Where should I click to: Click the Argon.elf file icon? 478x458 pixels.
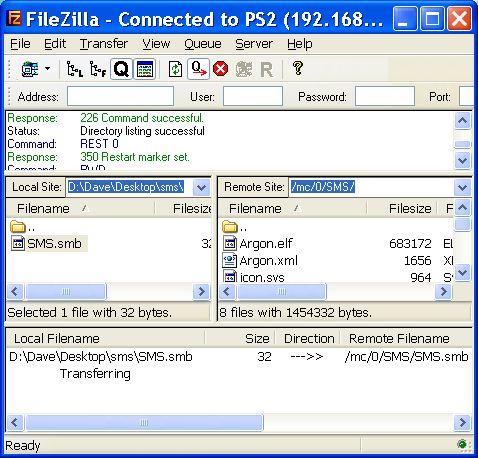pos(230,243)
